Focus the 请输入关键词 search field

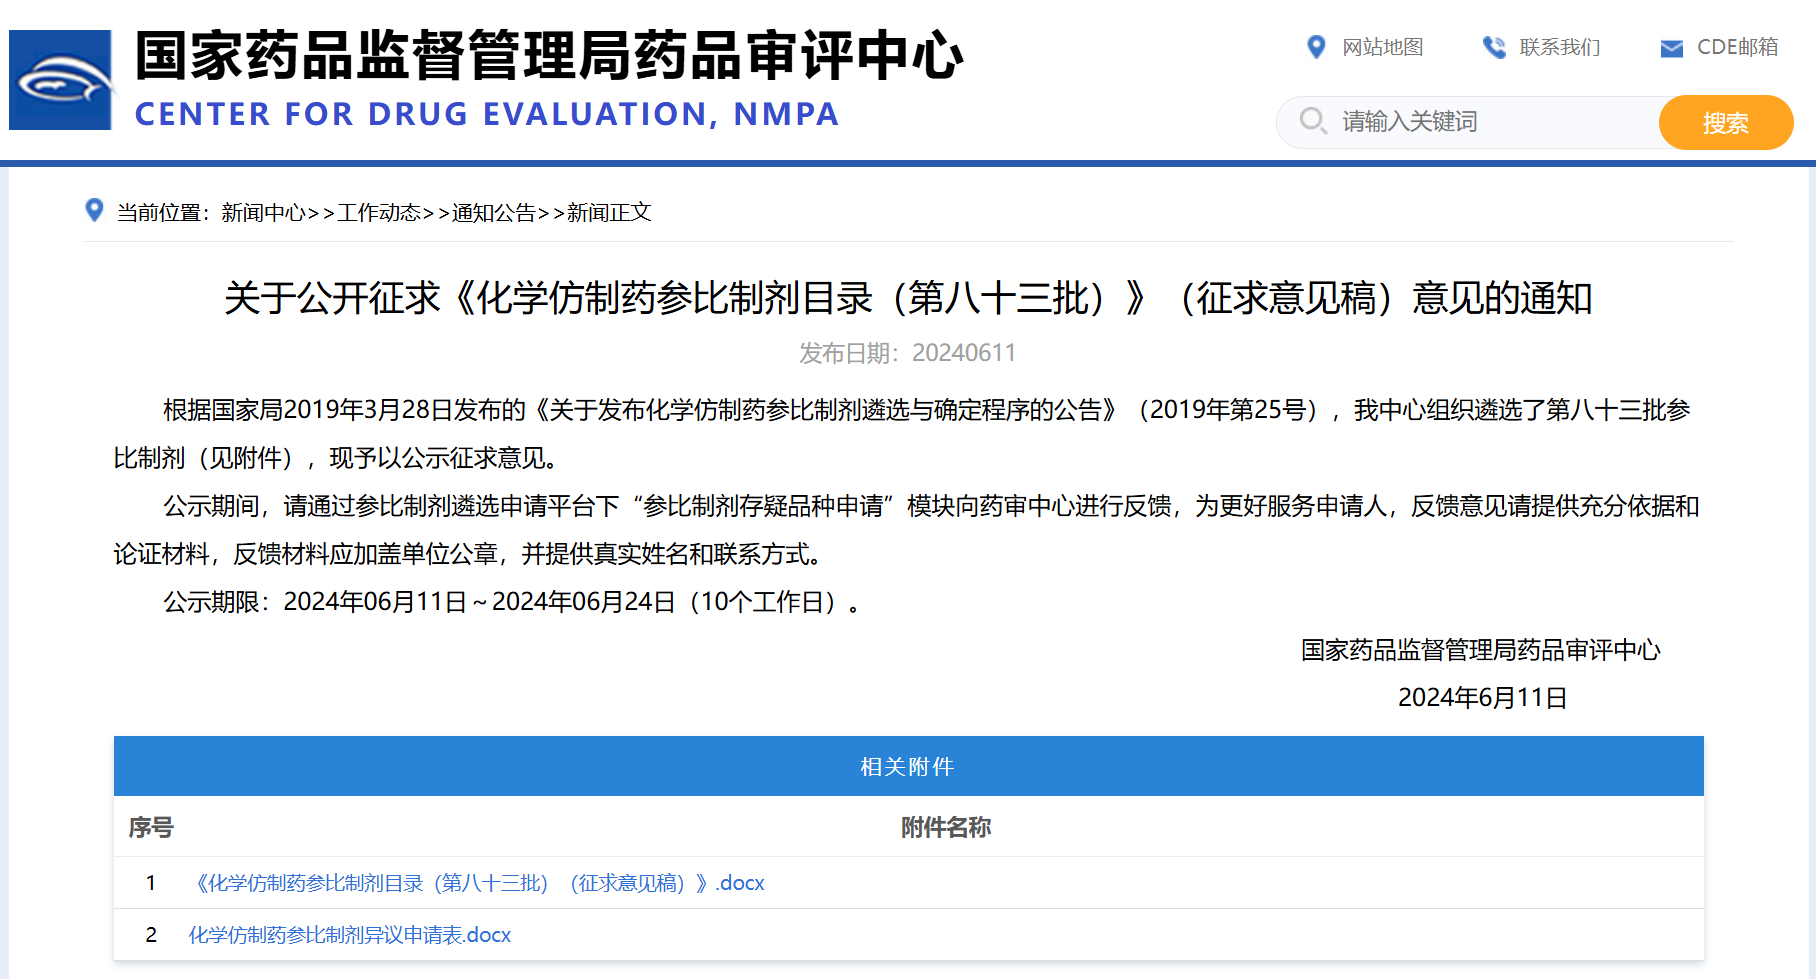click(x=1490, y=122)
